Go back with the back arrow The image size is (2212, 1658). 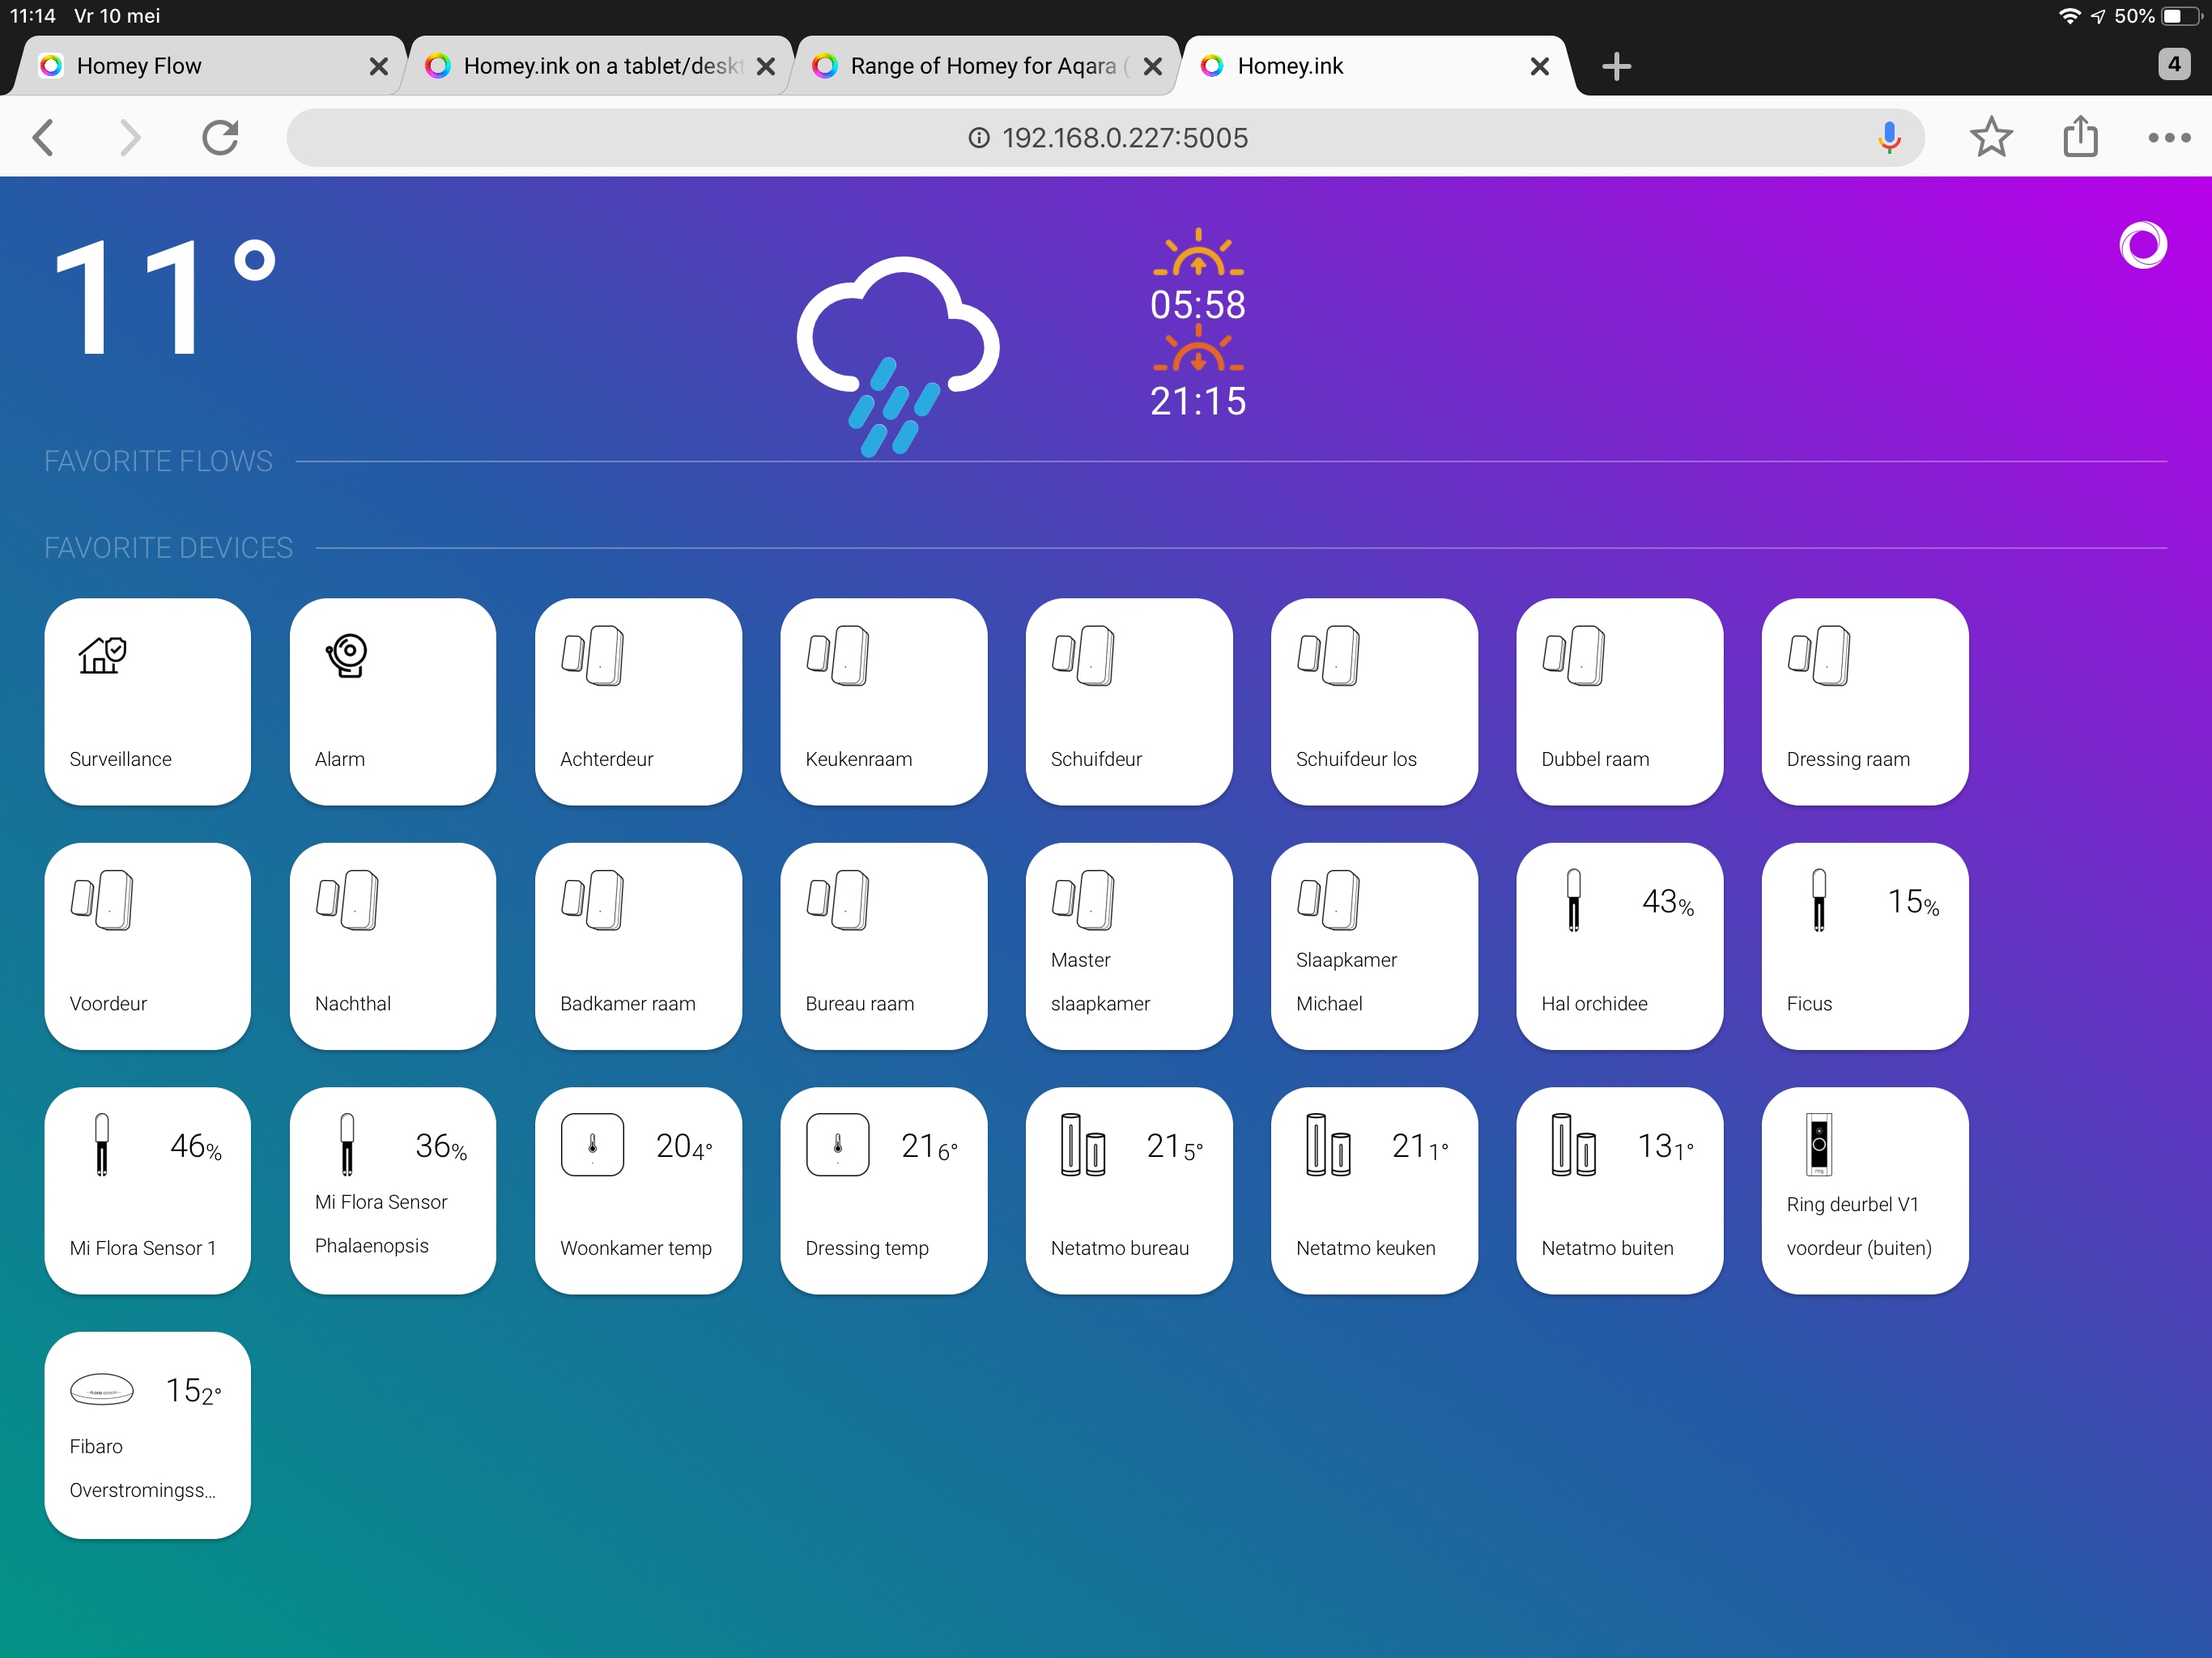coord(43,137)
